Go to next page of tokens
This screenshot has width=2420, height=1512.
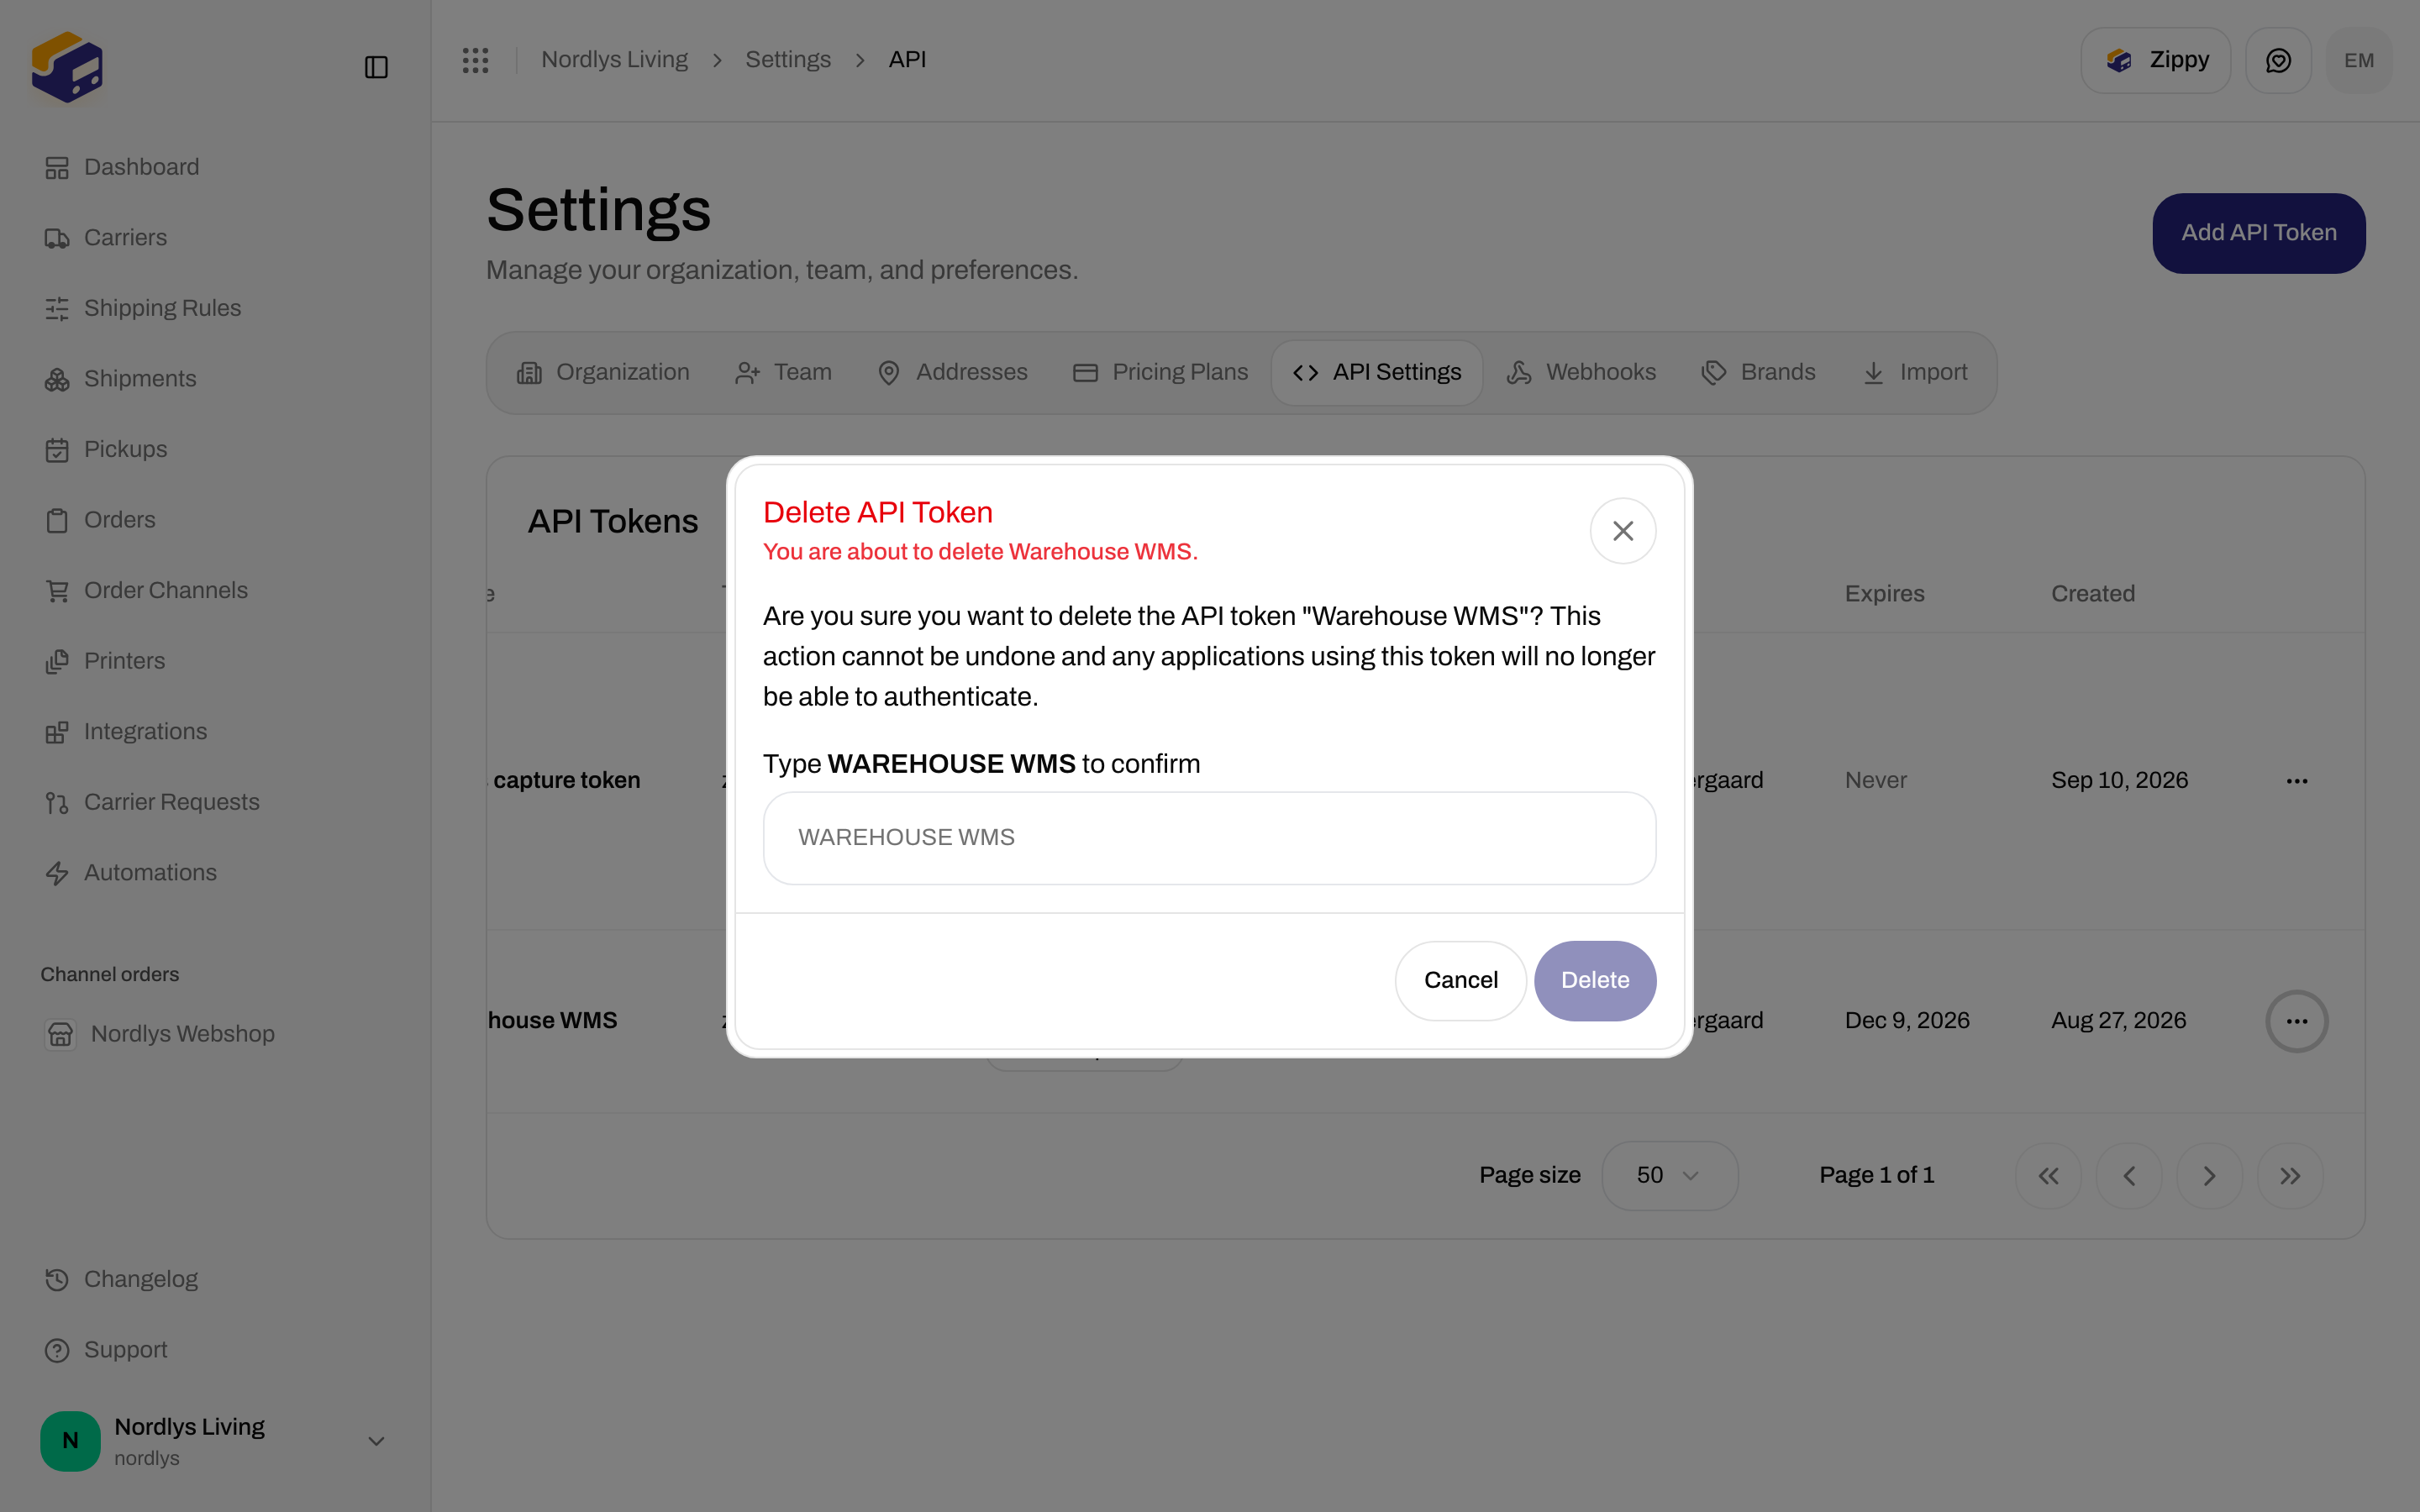pyautogui.click(x=2209, y=1176)
